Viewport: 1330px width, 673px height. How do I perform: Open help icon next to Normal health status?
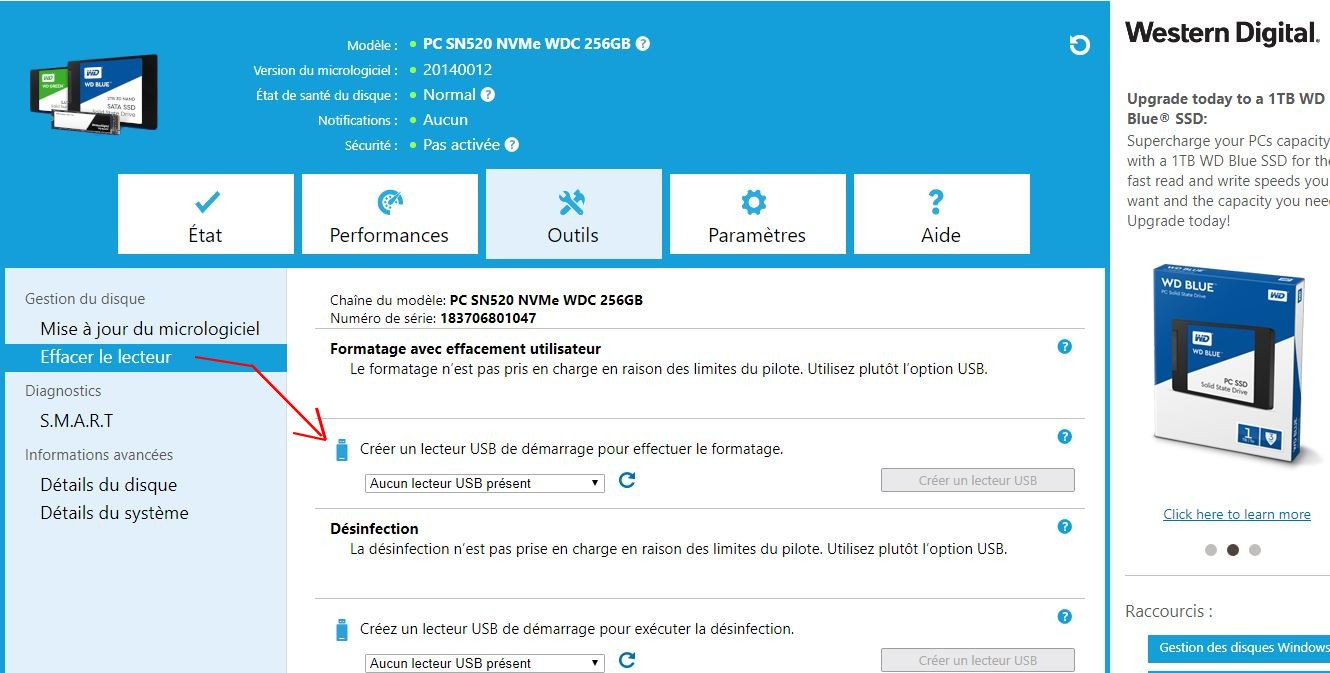(487, 95)
